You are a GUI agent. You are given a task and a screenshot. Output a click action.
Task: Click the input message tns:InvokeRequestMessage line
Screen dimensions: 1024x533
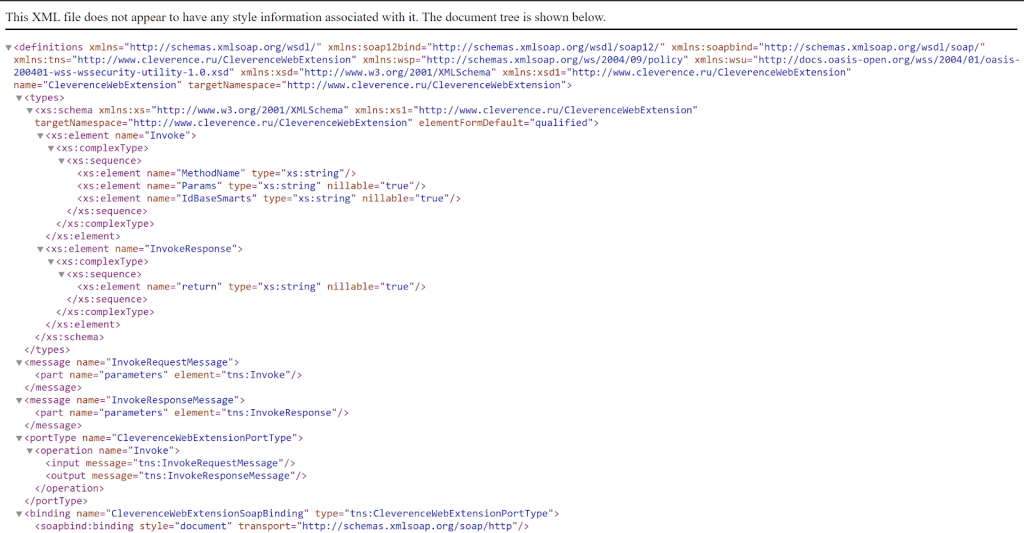pos(170,463)
